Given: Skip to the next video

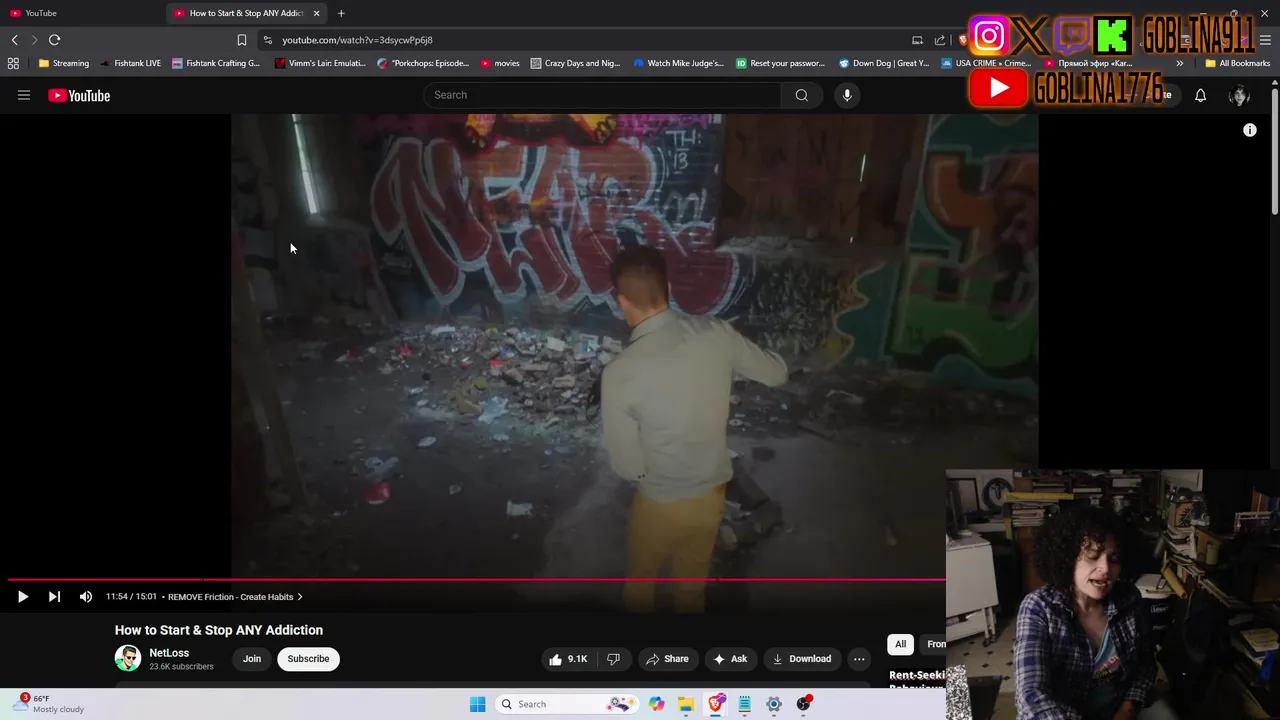Looking at the screenshot, I should 54,597.
